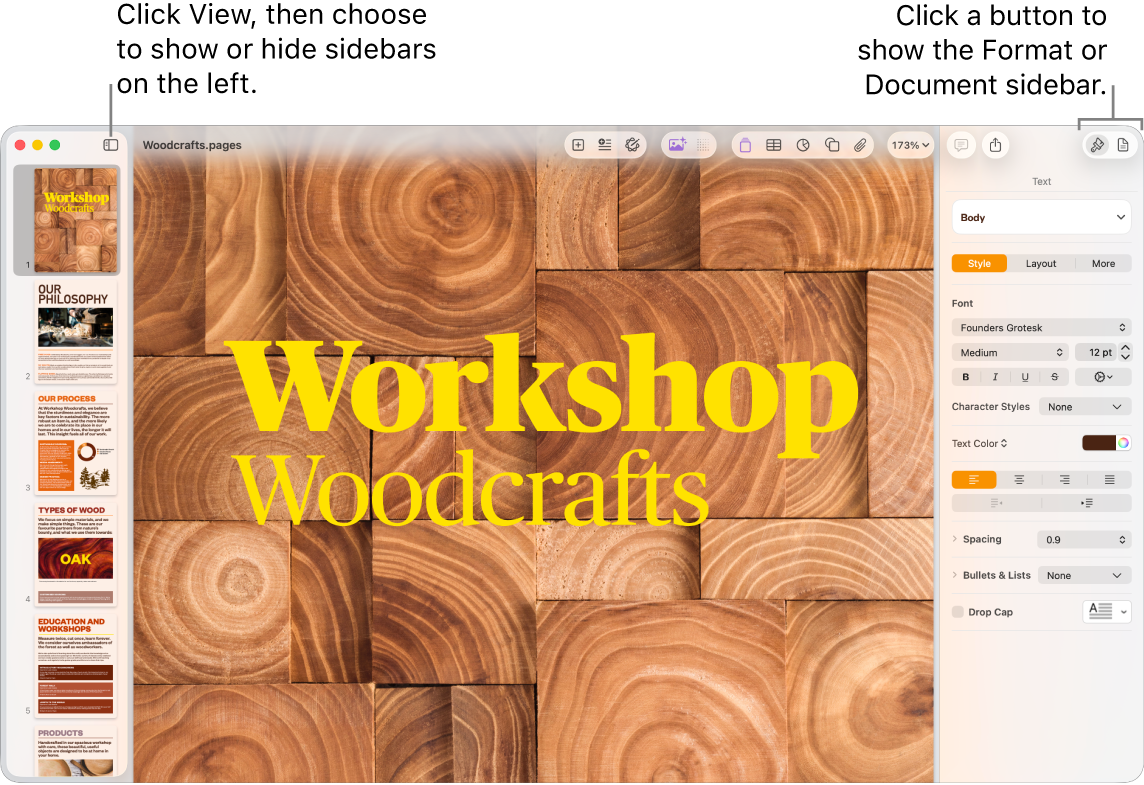Image resolution: width=1144 pixels, height=785 pixels.
Task: Toggle the page thumbnails sidebar view
Action: 110,144
